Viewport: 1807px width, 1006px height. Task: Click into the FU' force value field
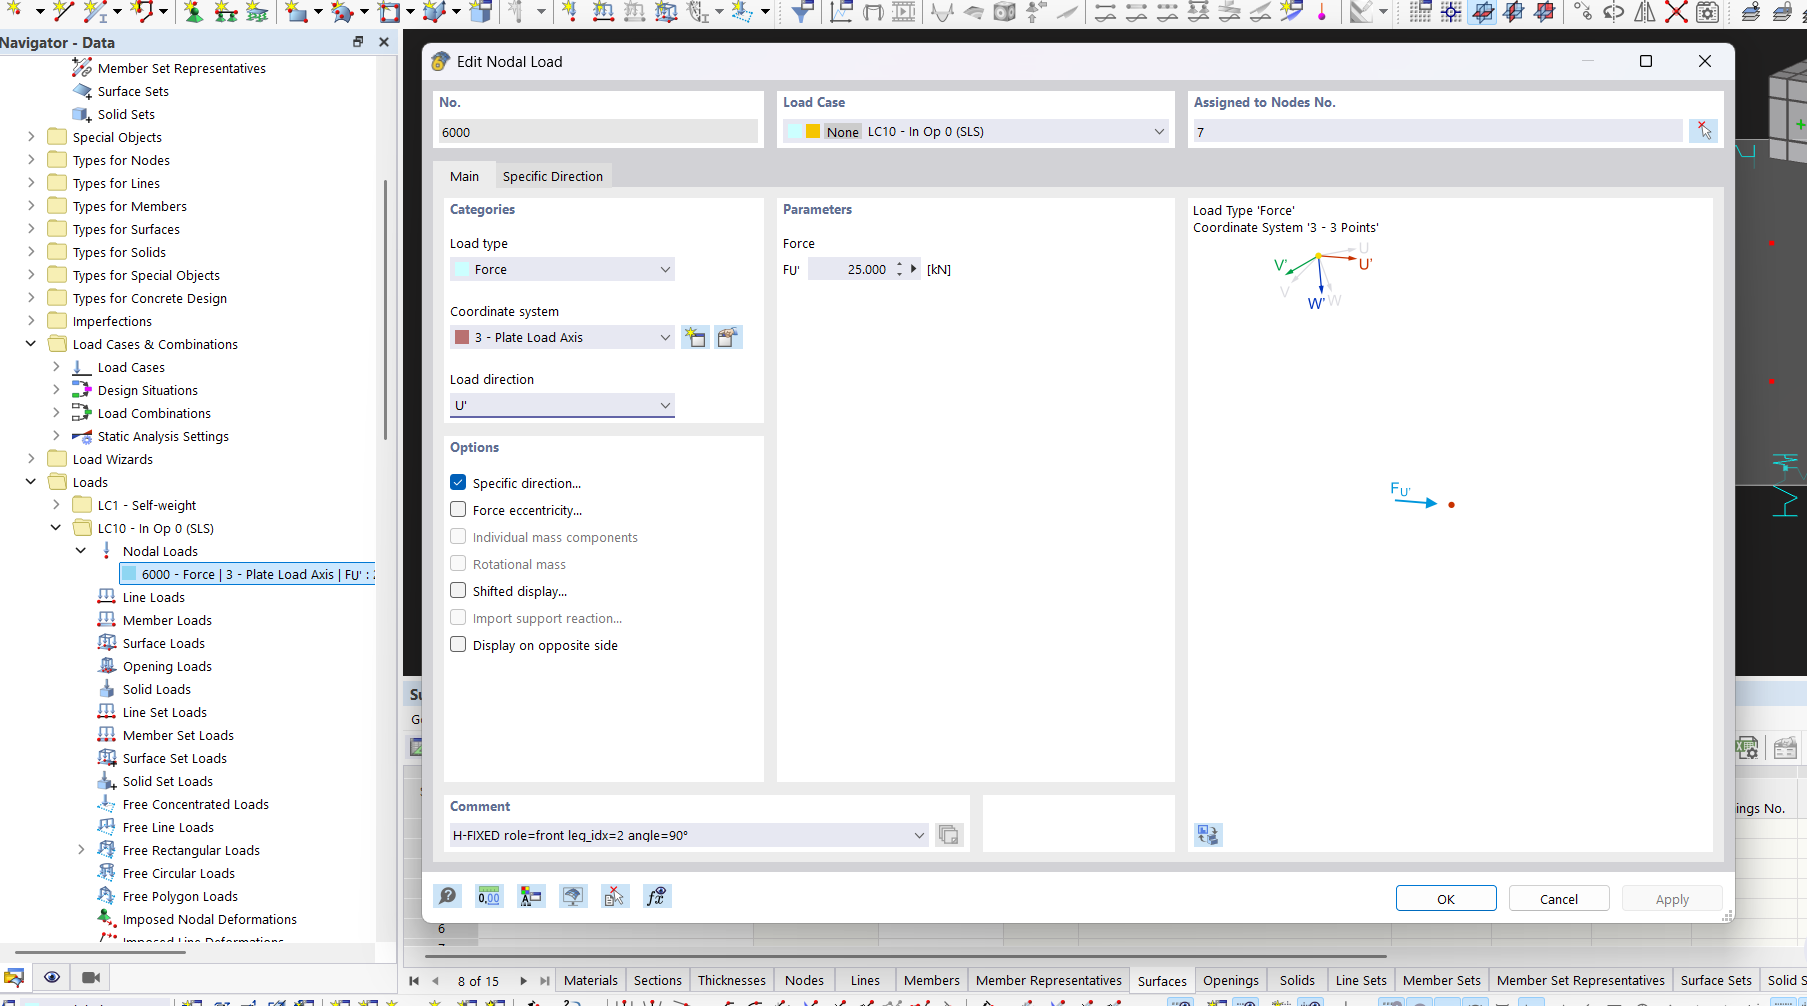[850, 270]
